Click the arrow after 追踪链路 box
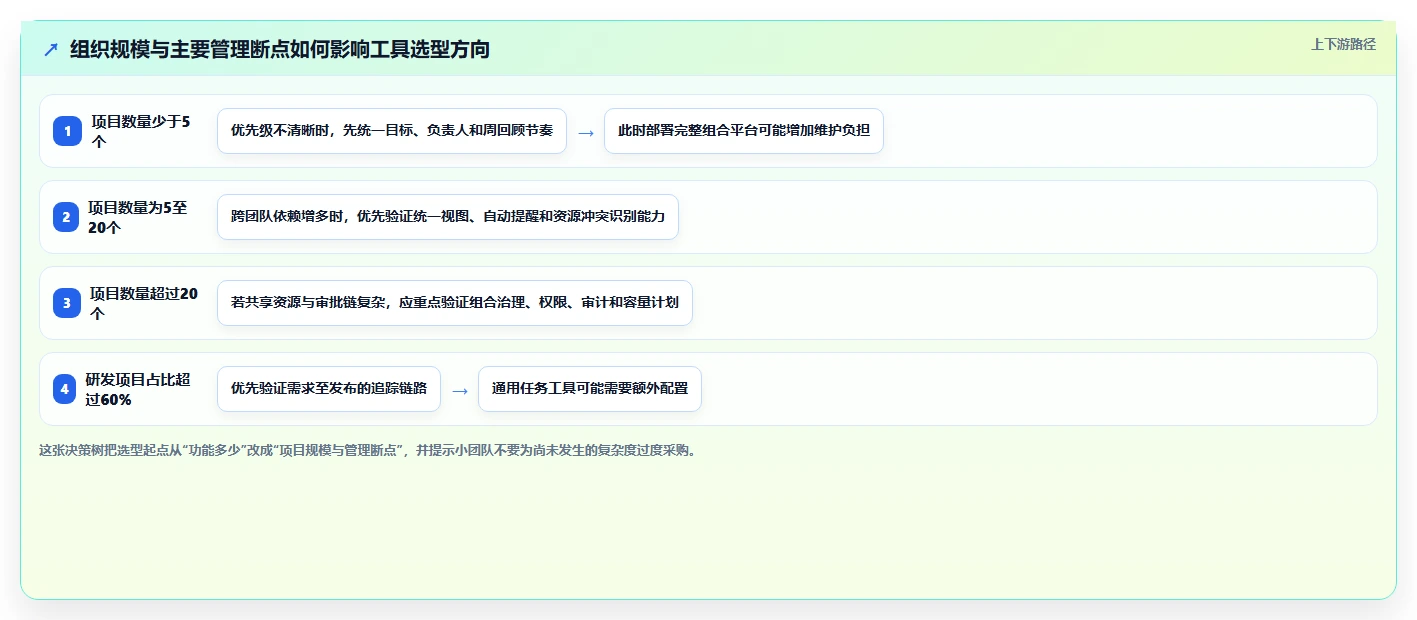Image resolution: width=1417 pixels, height=620 pixels. pyautogui.click(x=460, y=390)
